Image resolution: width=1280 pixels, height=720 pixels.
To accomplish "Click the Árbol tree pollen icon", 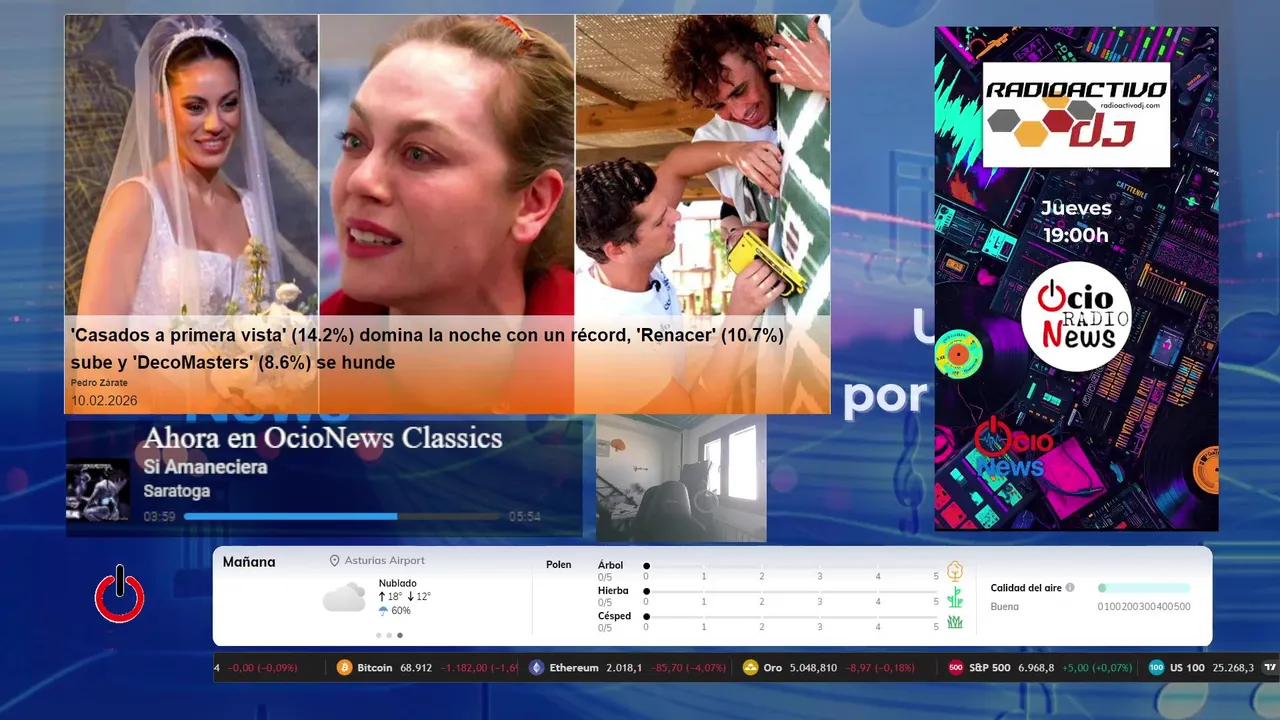I will (x=955, y=571).
